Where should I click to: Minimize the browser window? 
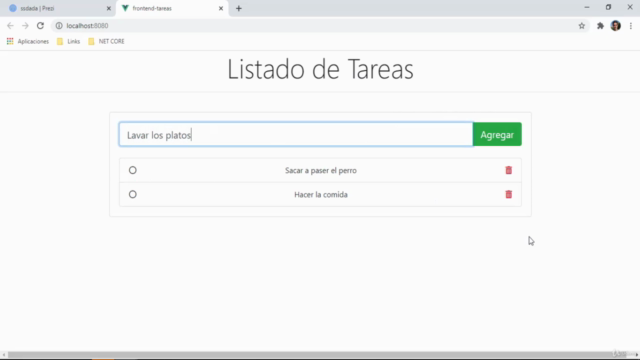(x=587, y=7)
